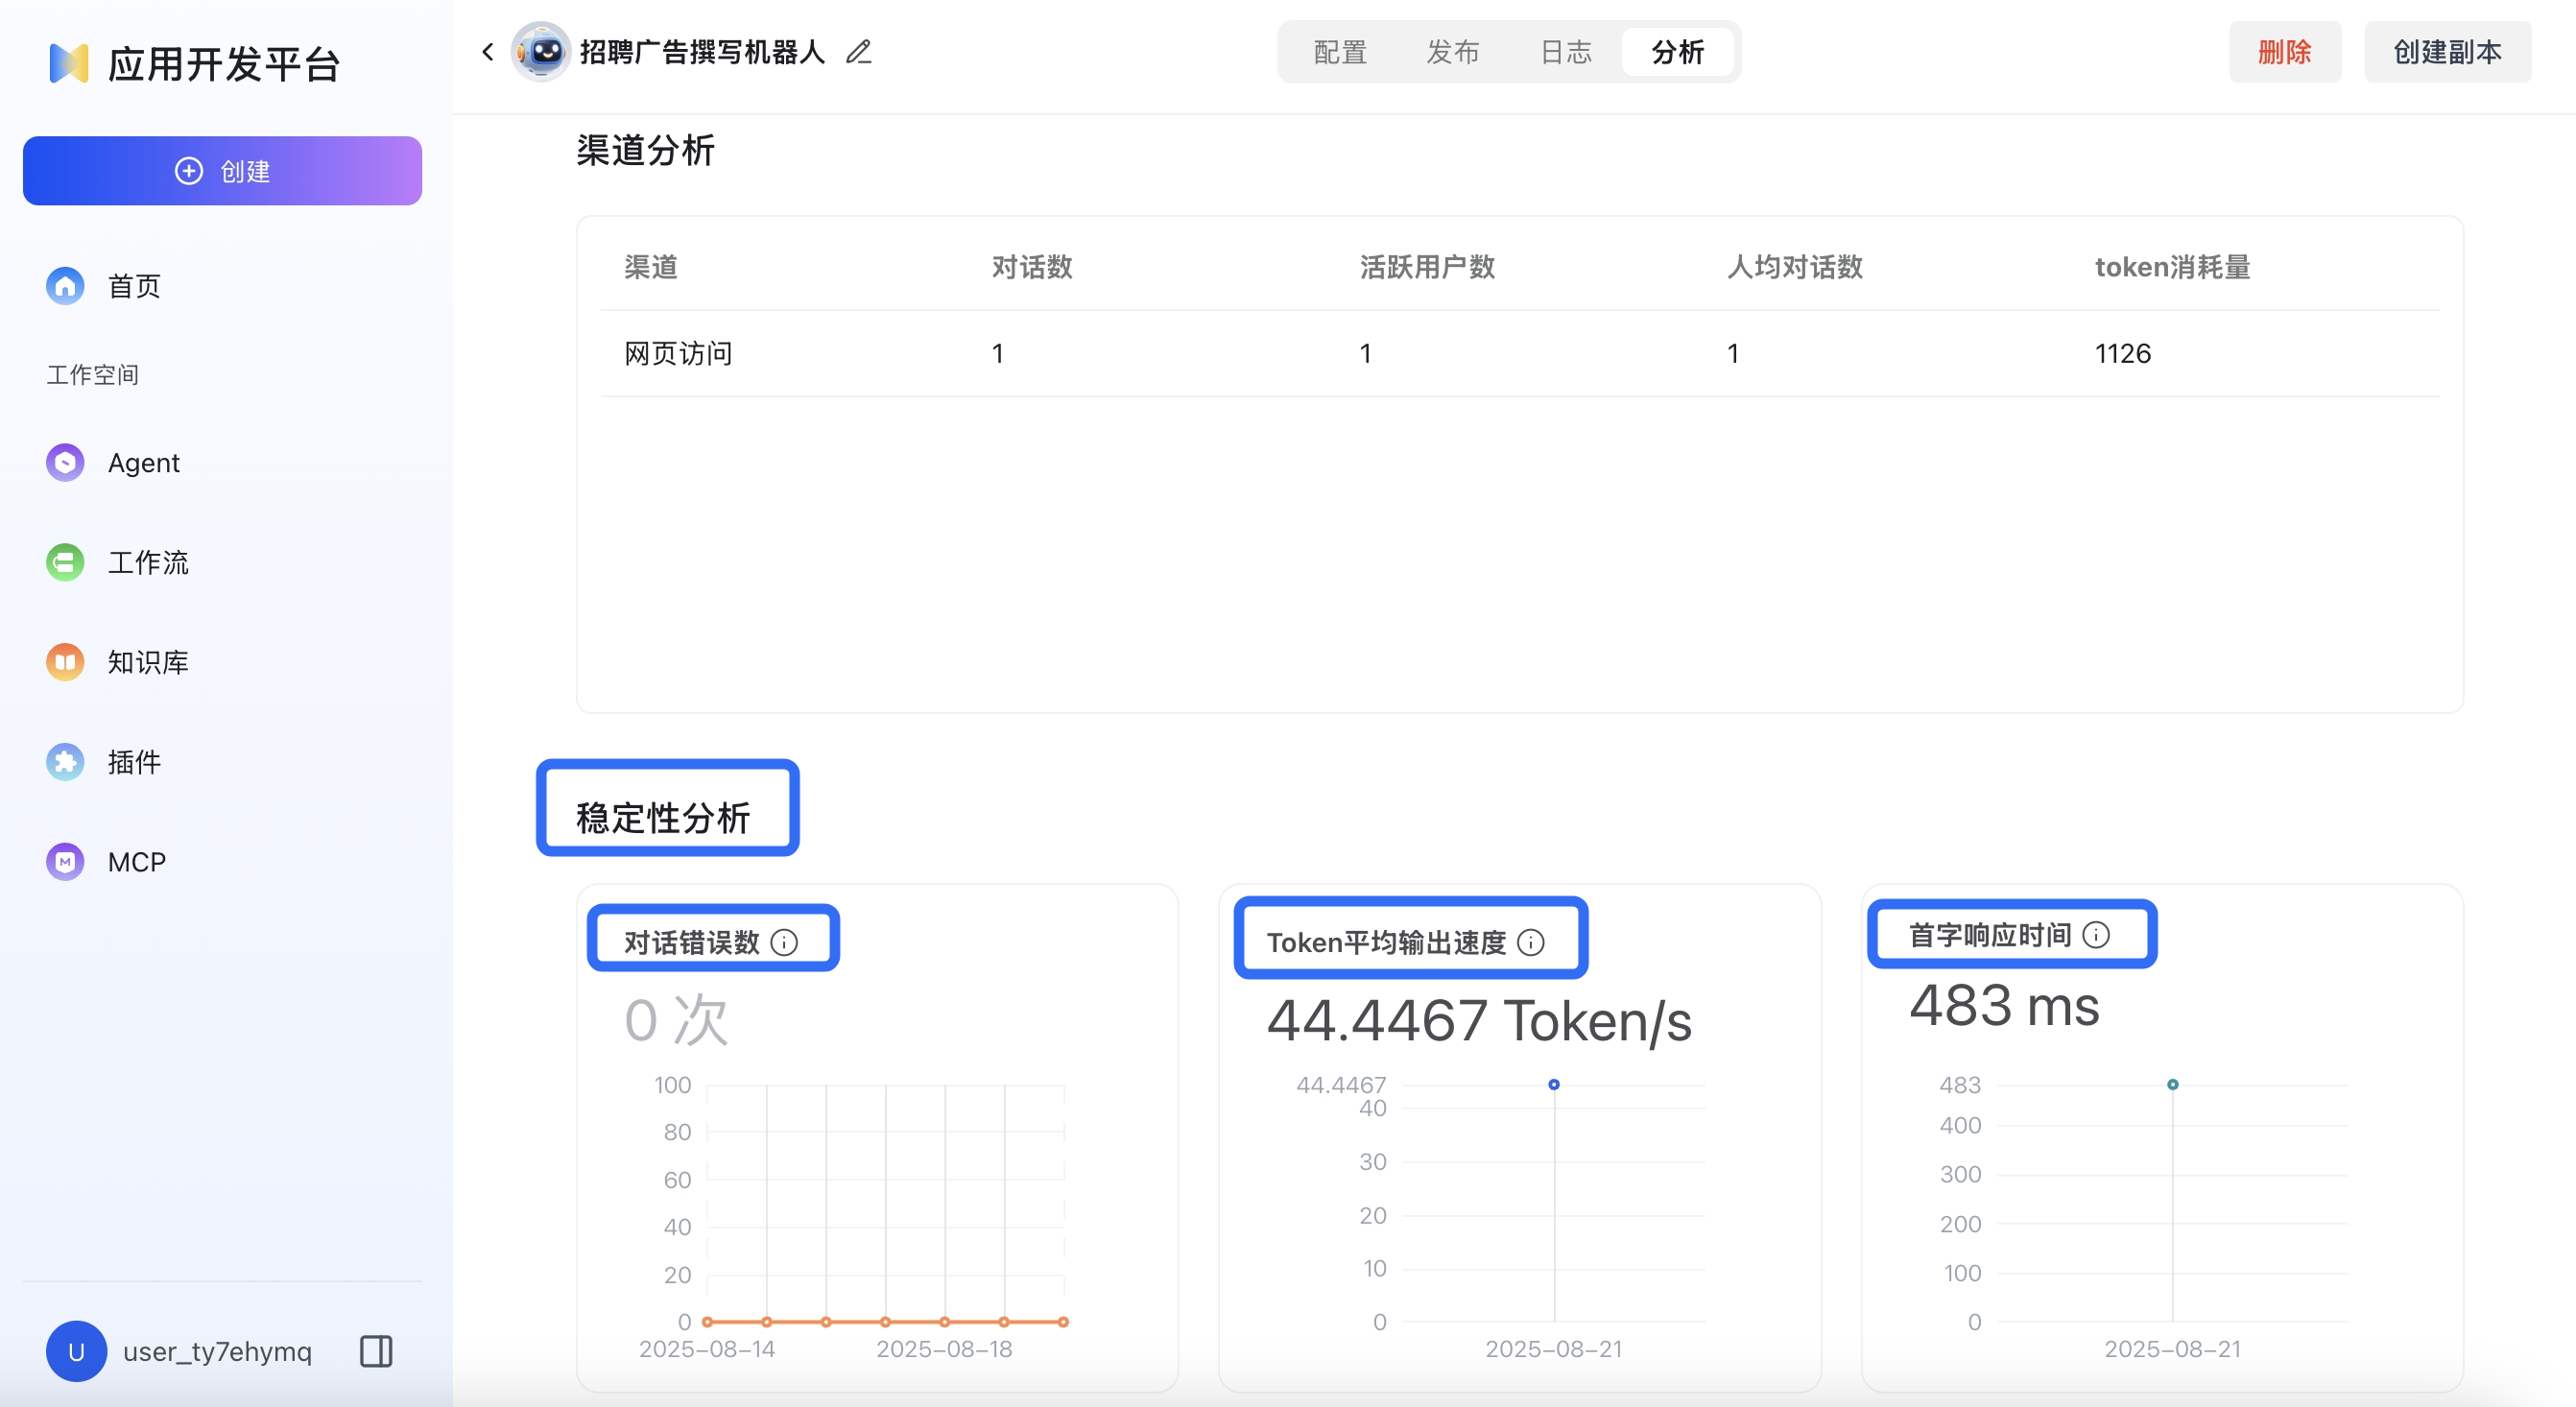The image size is (2576, 1407).
Task: Collapse the sidebar with panel toggle icon
Action: tap(376, 1351)
